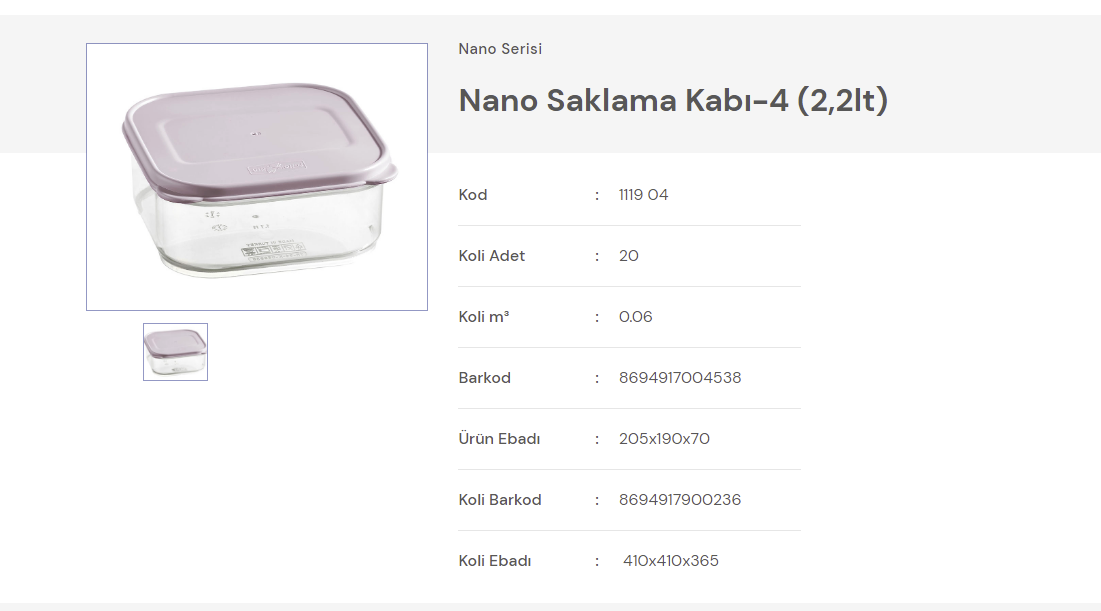Select the small product thumbnail below the photo

[175, 352]
